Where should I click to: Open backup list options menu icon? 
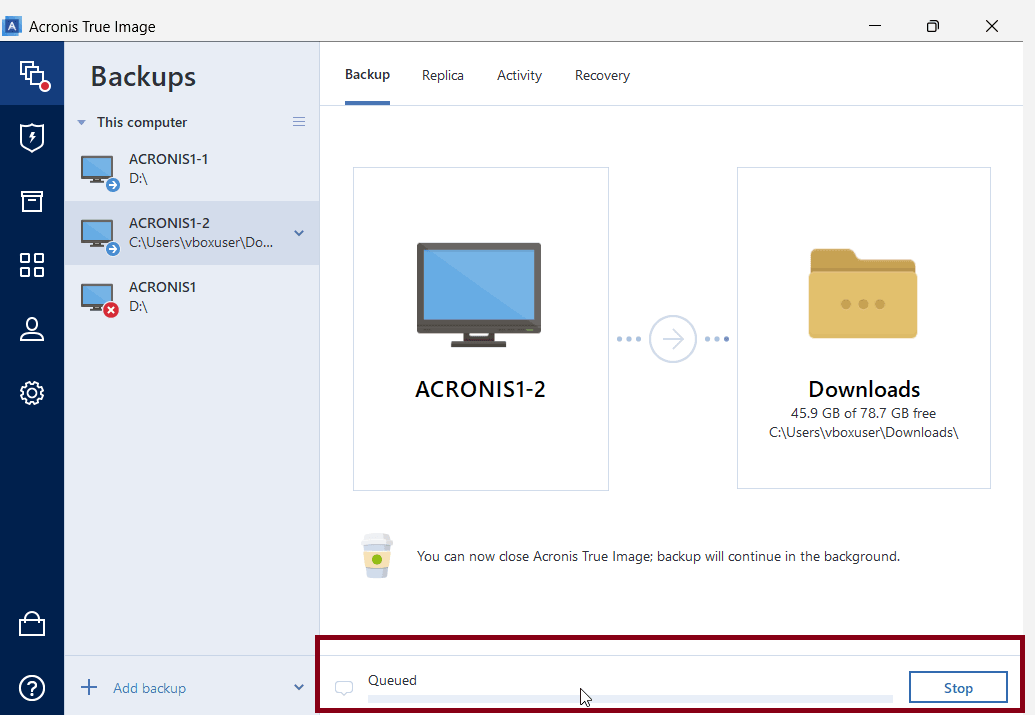(299, 121)
